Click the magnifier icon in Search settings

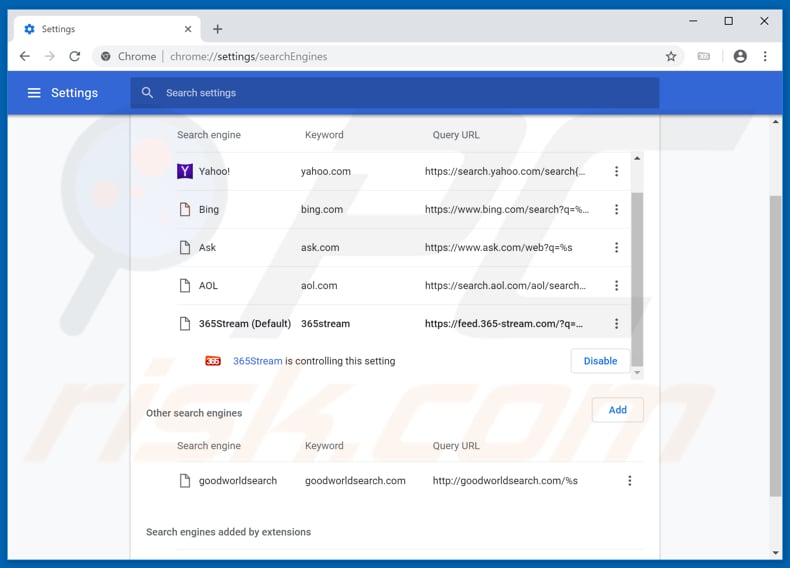(147, 93)
